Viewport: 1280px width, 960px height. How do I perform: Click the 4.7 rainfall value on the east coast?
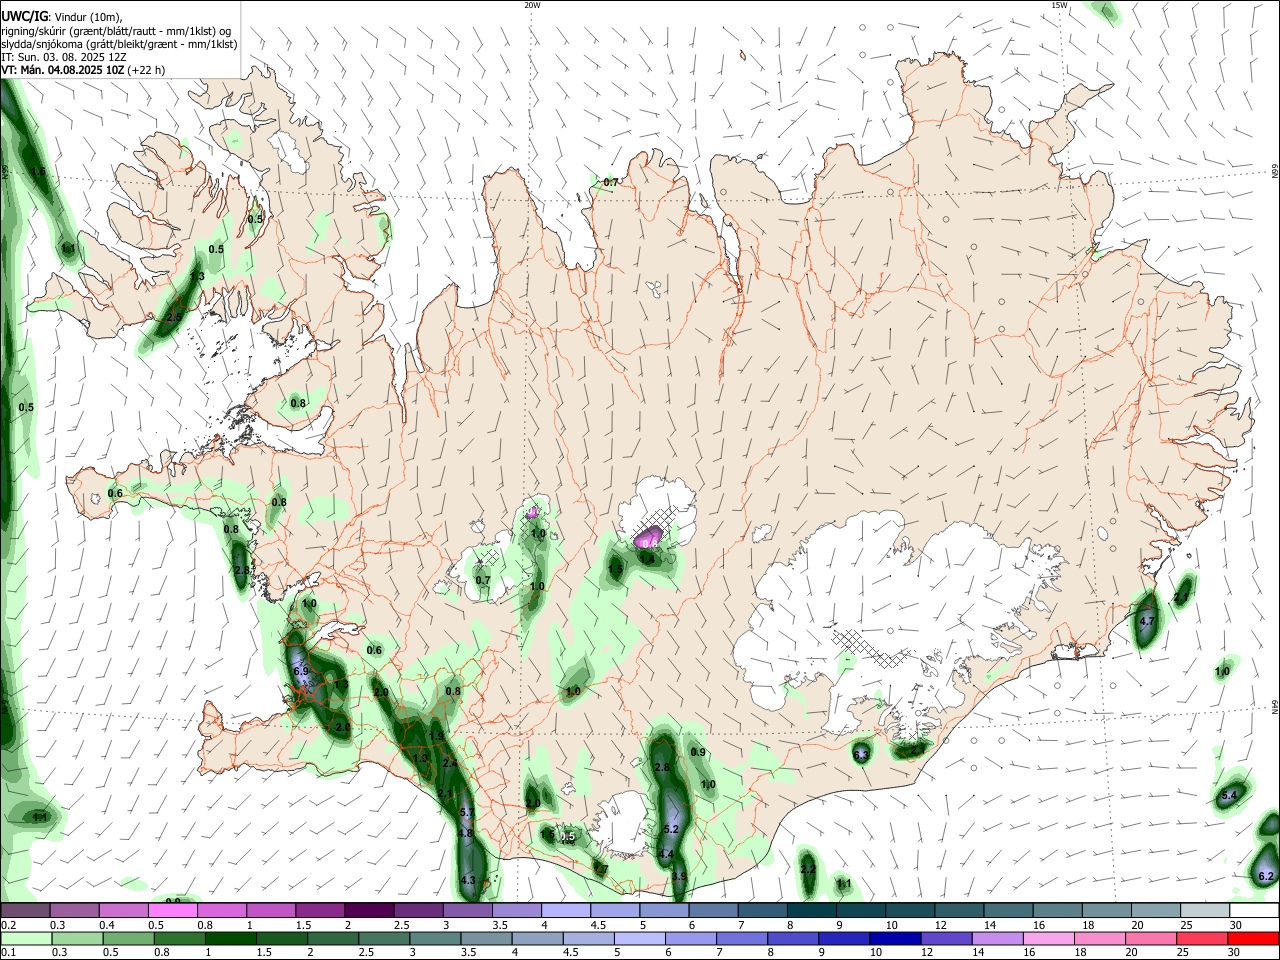[1147, 621]
